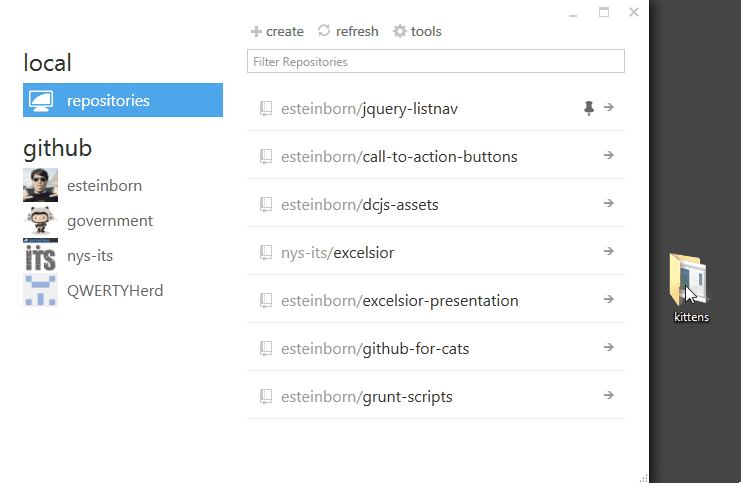Click the repo book icon beside excelsior-presentation
The width and height of the screenshot is (741, 483).
266,301
